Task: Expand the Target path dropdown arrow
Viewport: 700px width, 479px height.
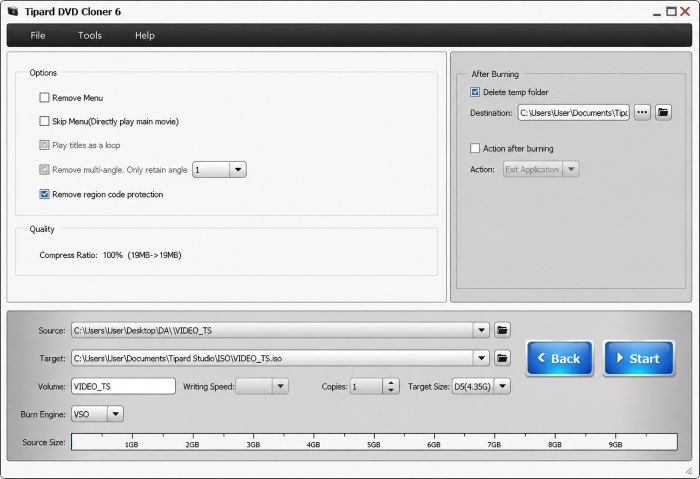Action: pos(481,358)
